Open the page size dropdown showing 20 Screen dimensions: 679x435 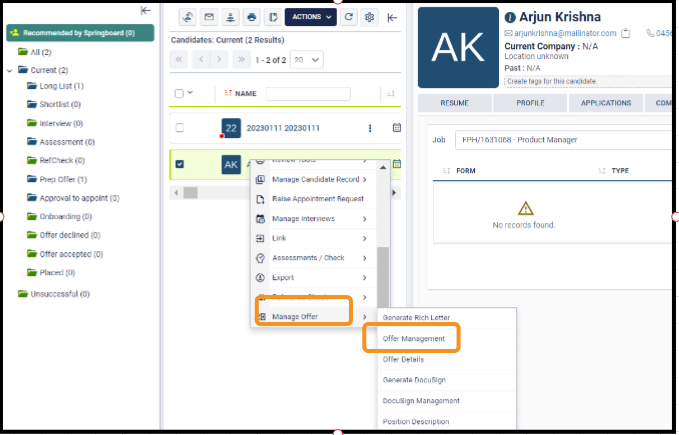coord(306,60)
